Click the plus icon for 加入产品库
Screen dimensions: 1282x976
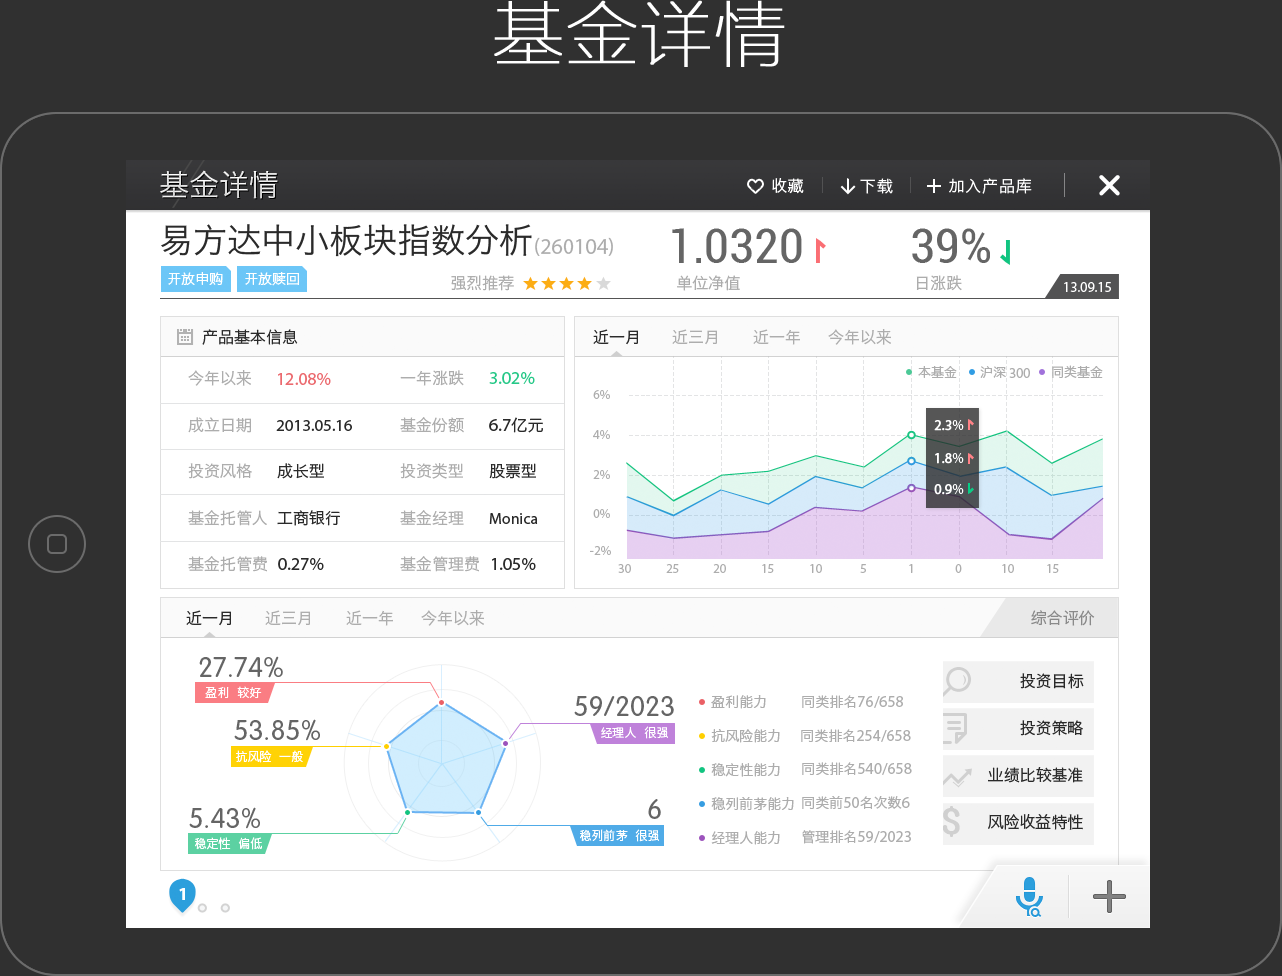(934, 186)
